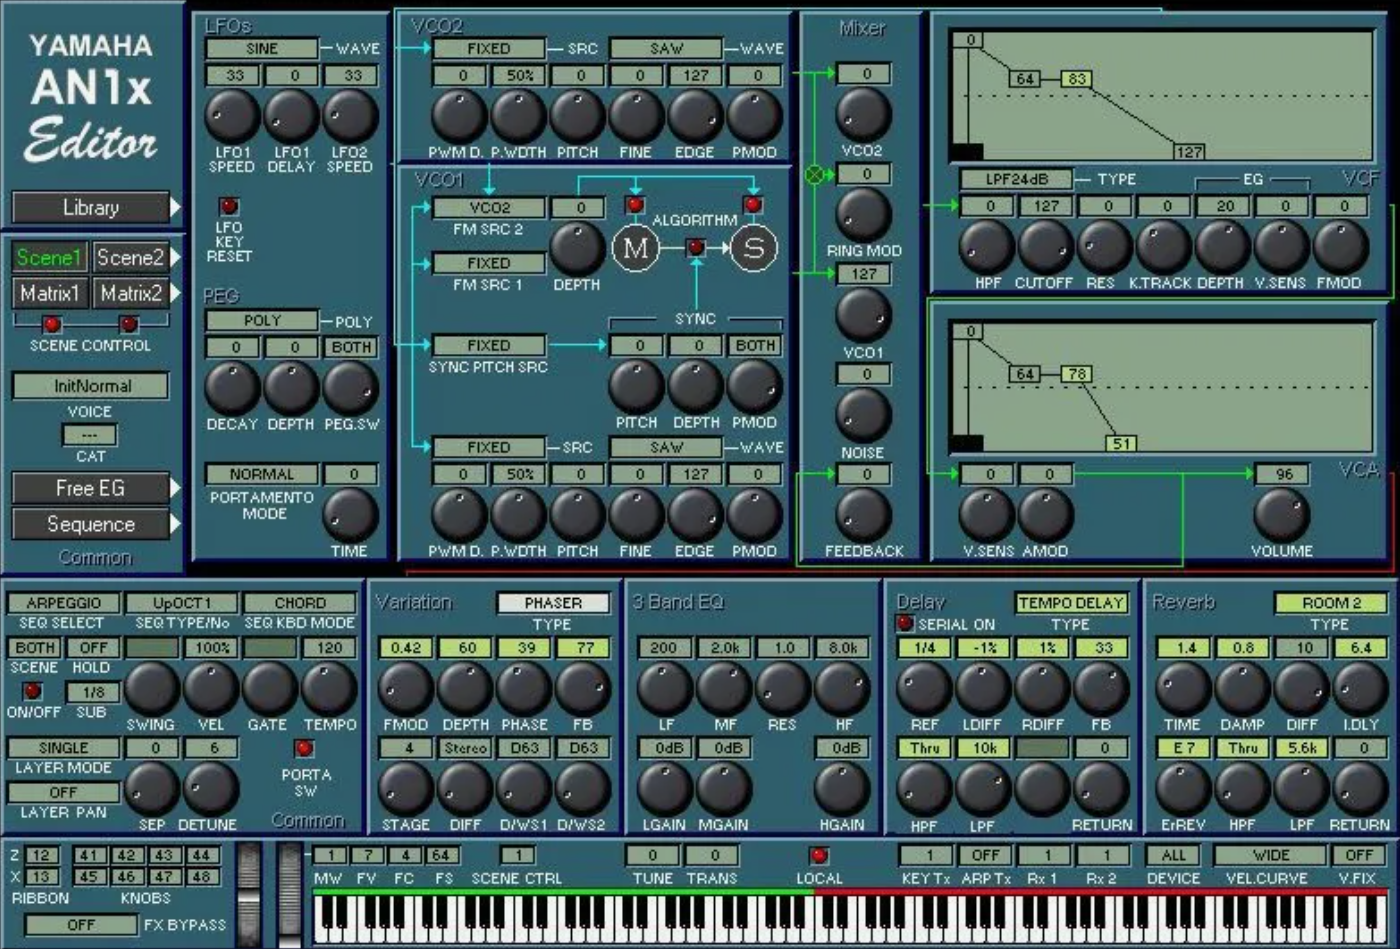Click the LFO1 SPEED knob
This screenshot has height=949, width=1400.
[x=232, y=116]
